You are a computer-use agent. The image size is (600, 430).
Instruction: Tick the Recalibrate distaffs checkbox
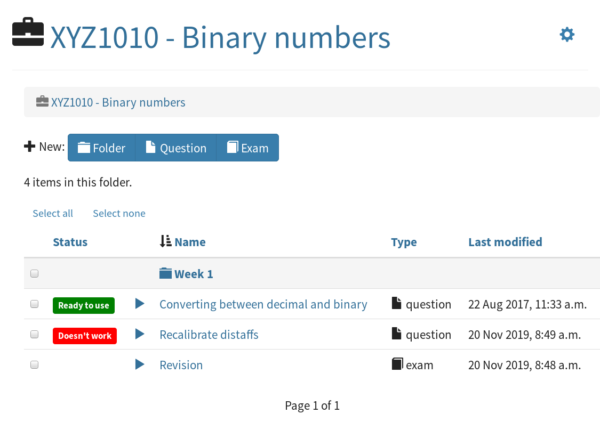click(x=34, y=334)
